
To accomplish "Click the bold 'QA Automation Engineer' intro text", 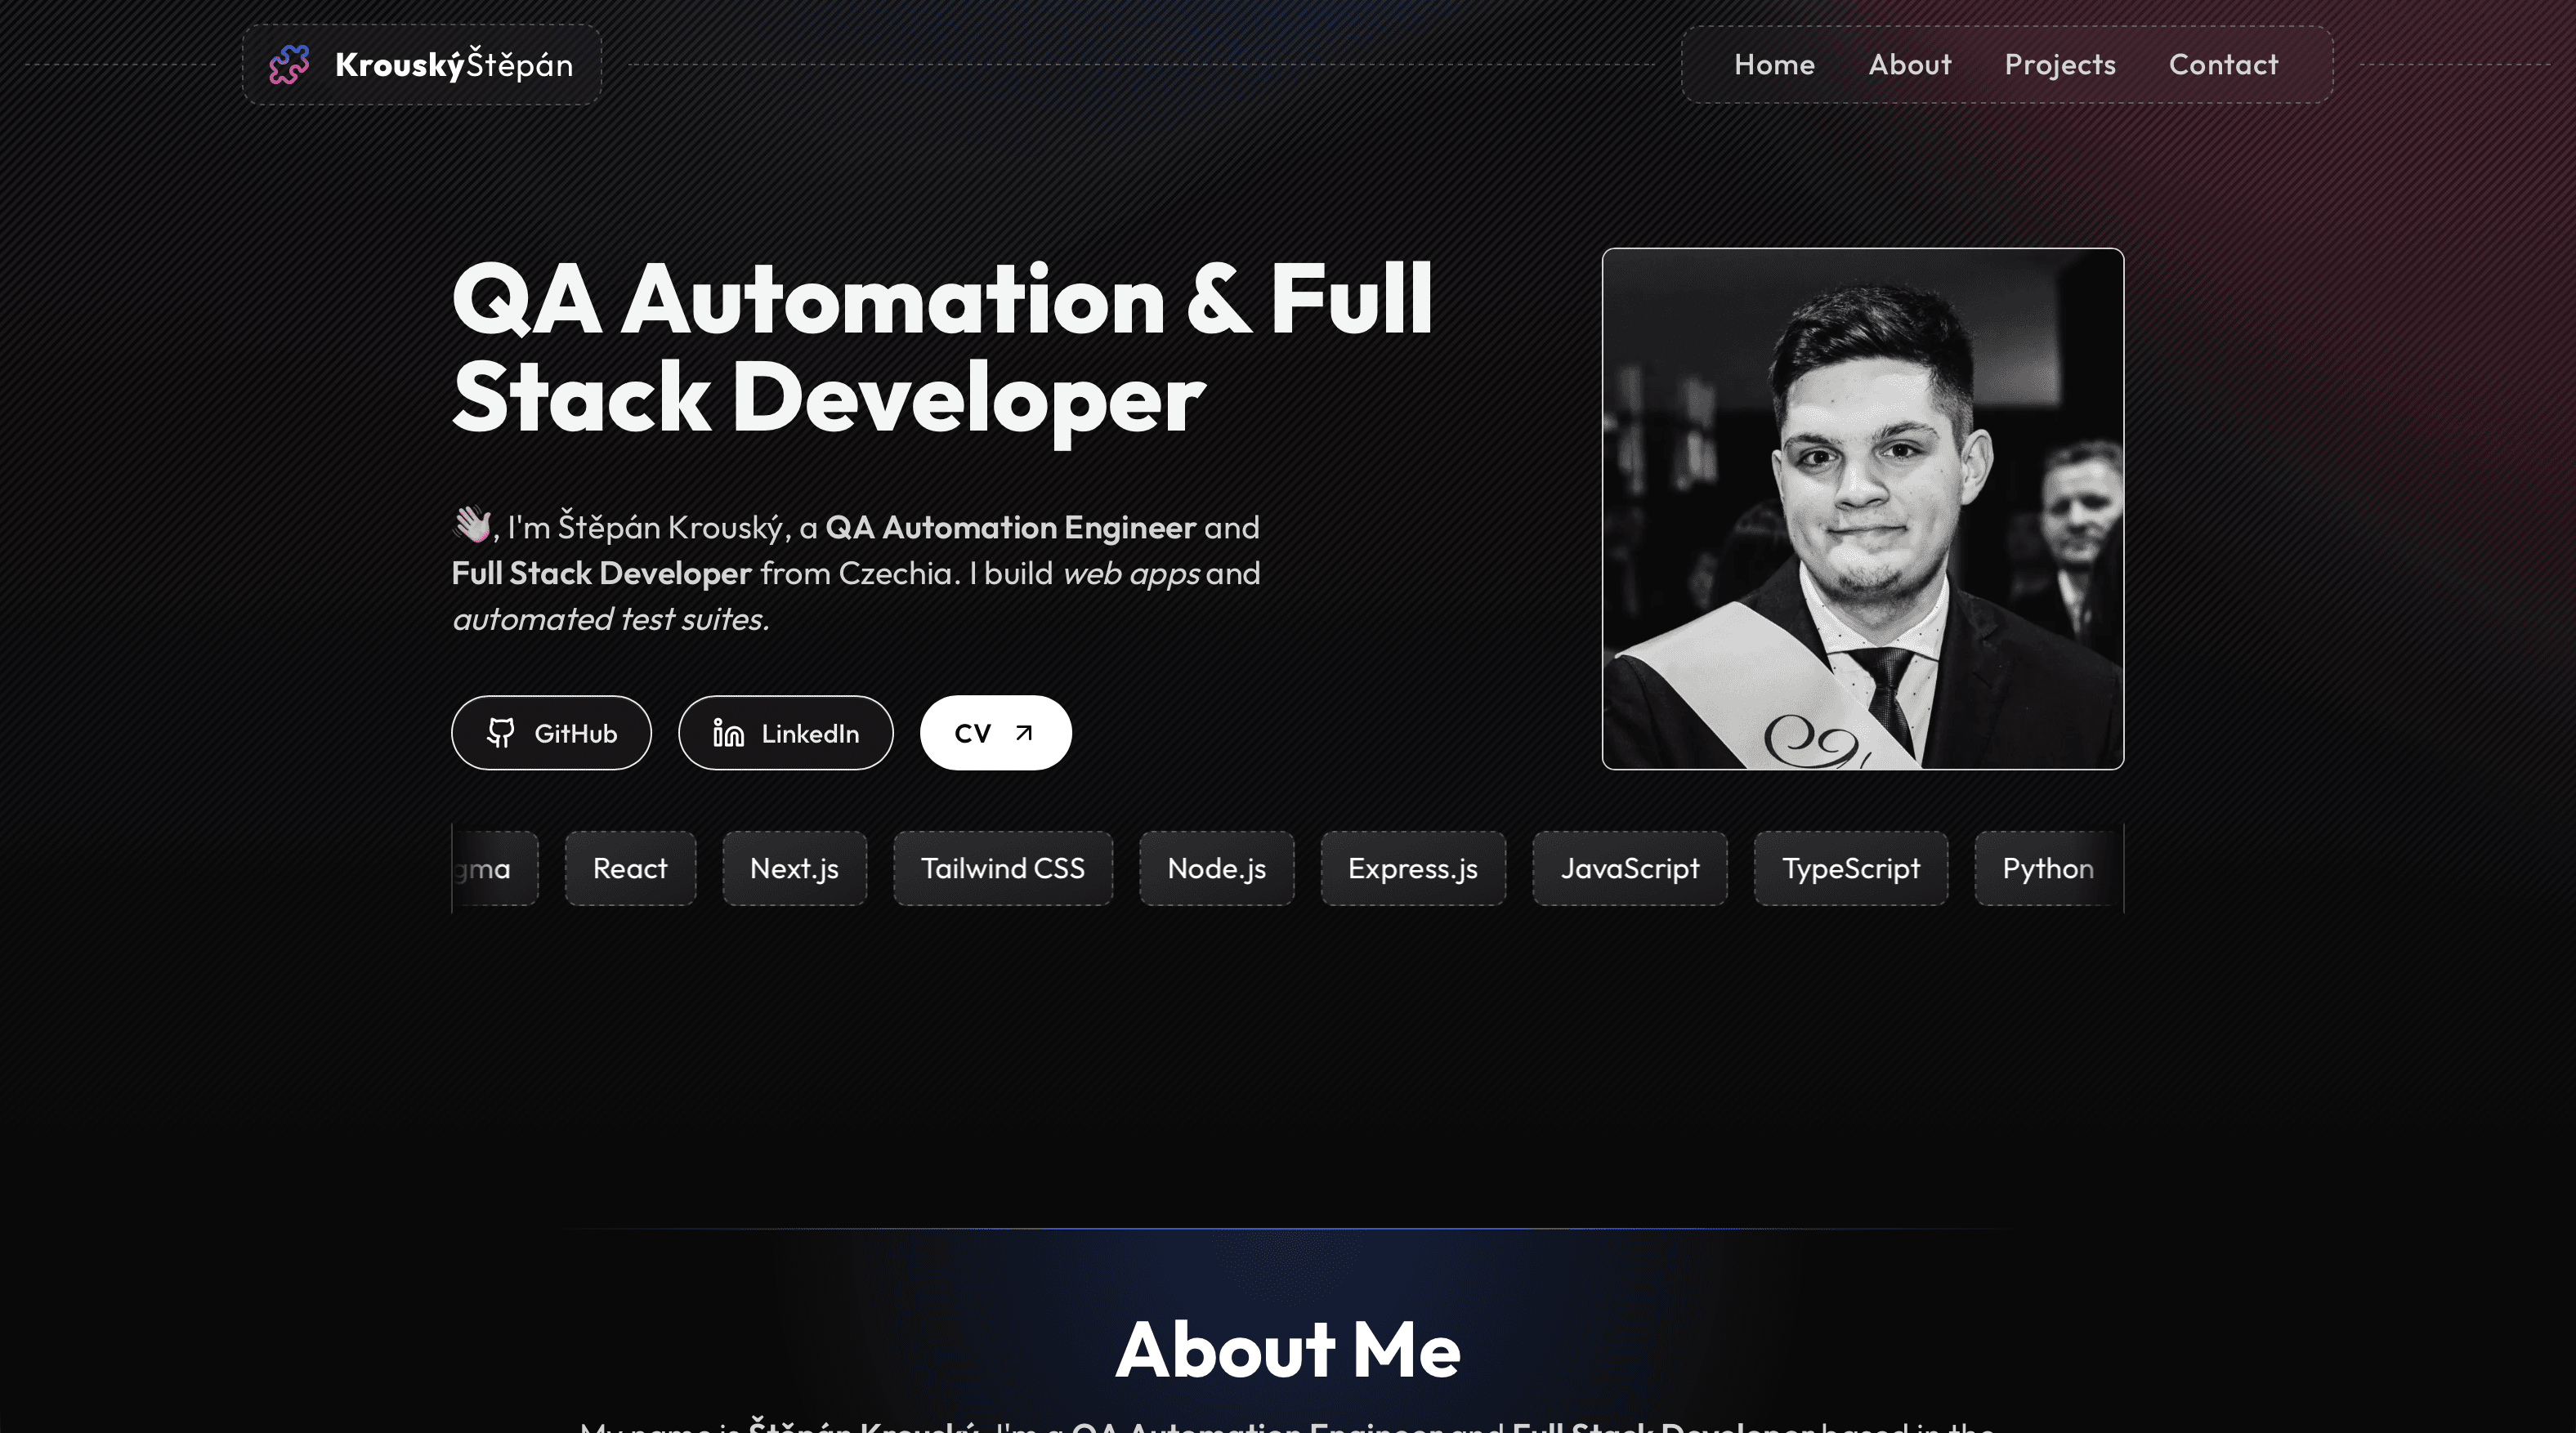I will [1010, 527].
